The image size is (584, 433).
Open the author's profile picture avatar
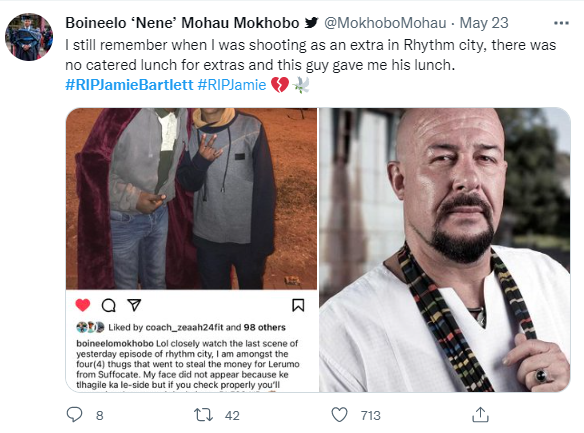[29, 37]
